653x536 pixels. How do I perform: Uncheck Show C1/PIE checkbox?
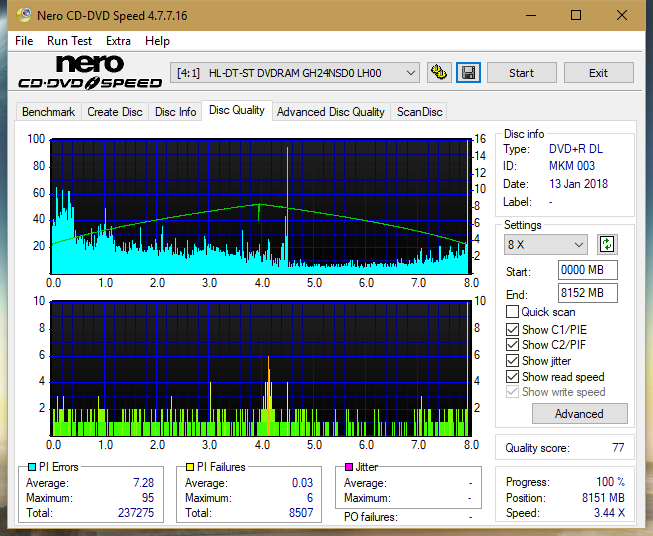click(x=512, y=329)
